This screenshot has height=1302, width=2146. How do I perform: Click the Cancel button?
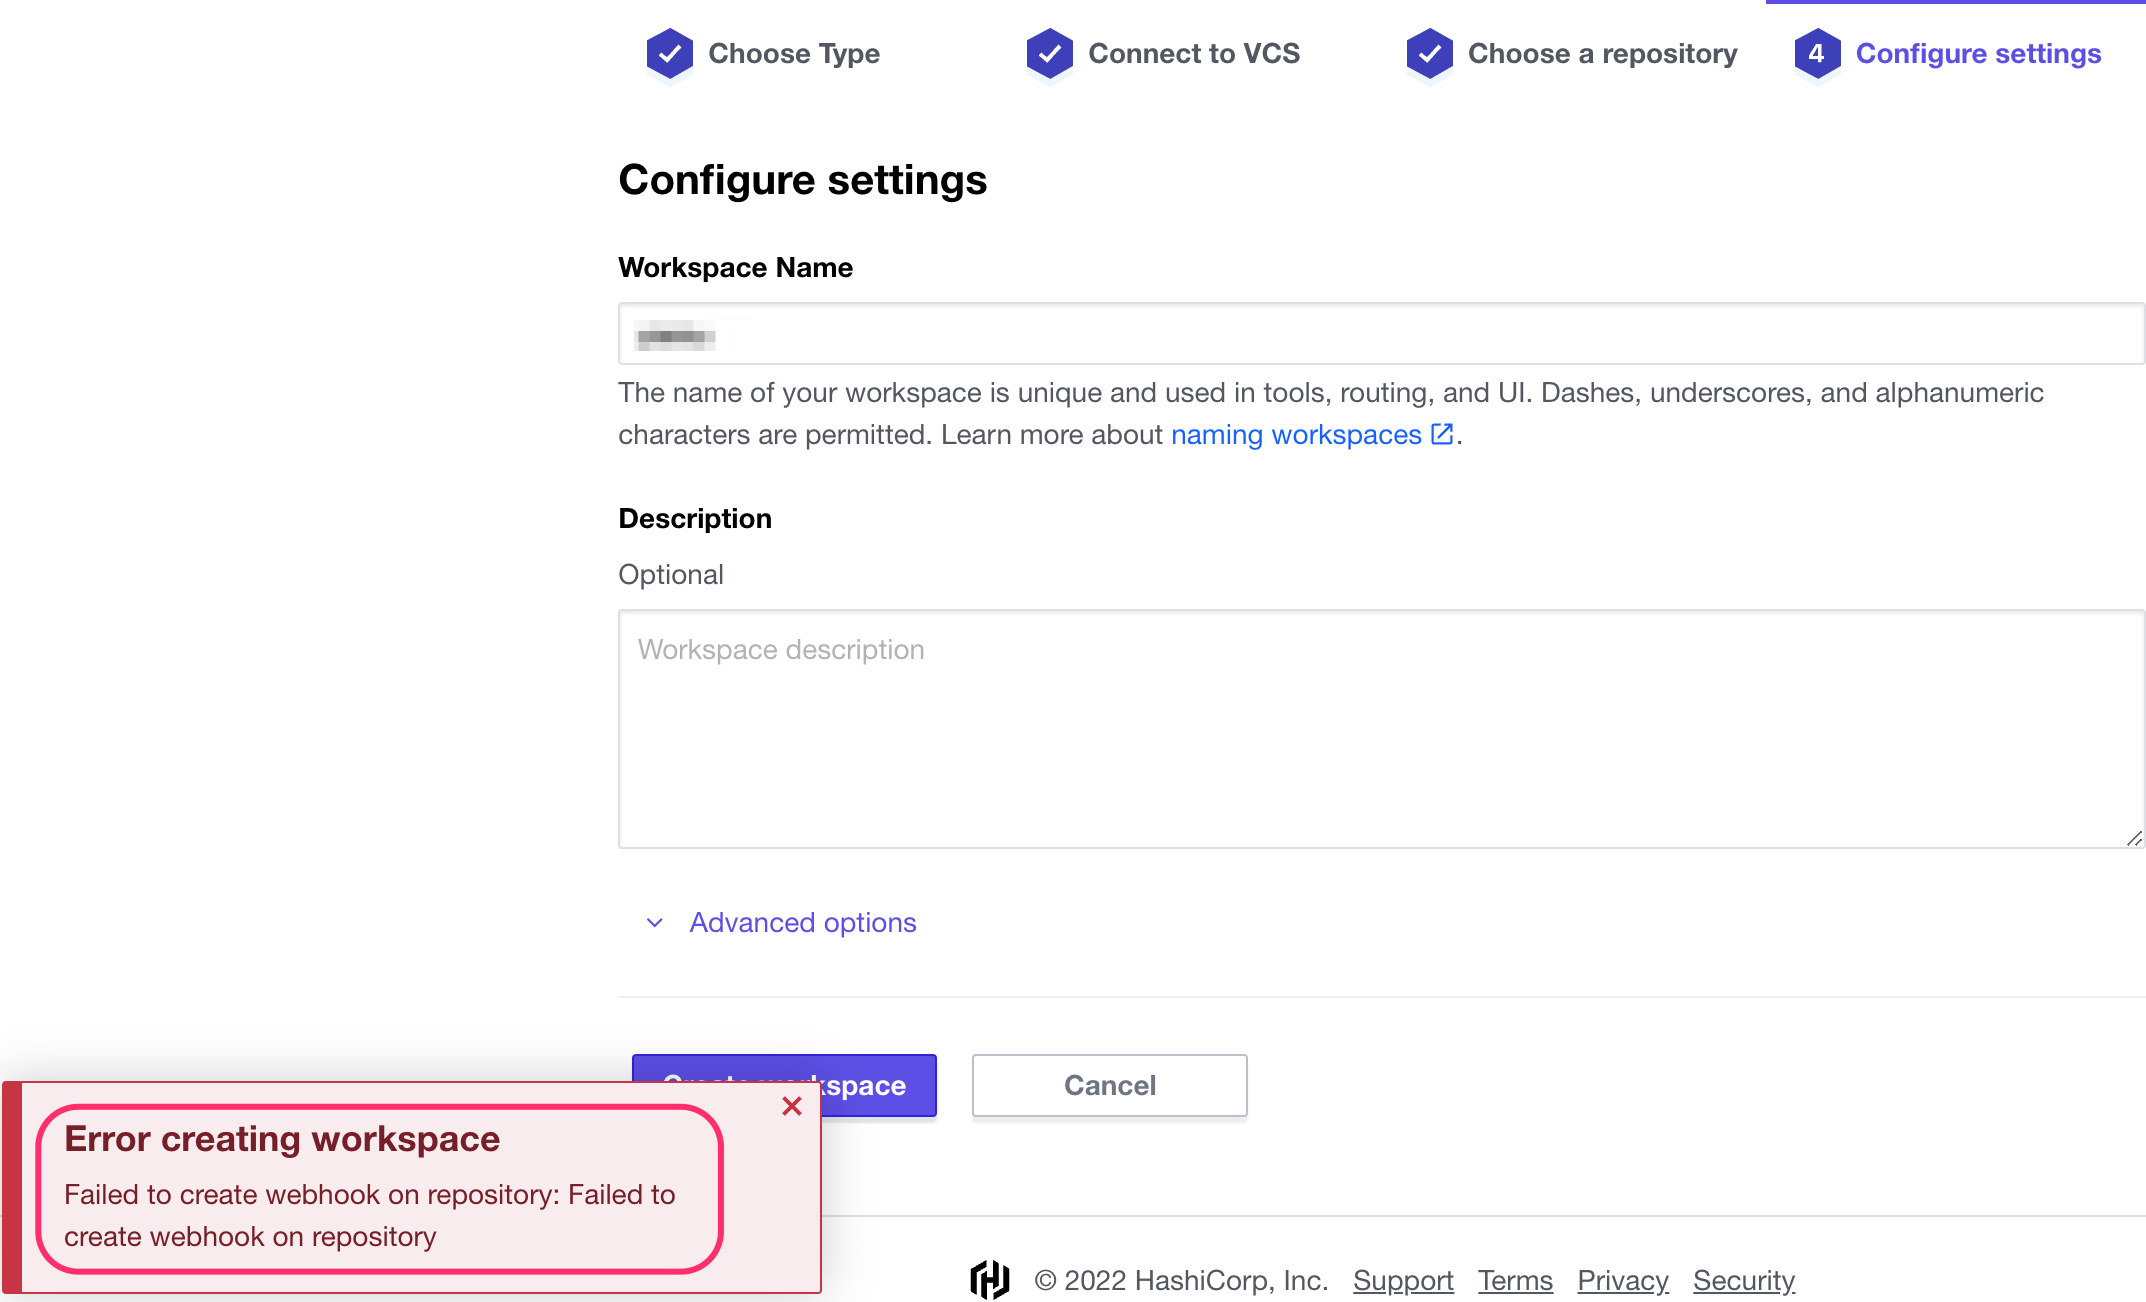point(1110,1086)
